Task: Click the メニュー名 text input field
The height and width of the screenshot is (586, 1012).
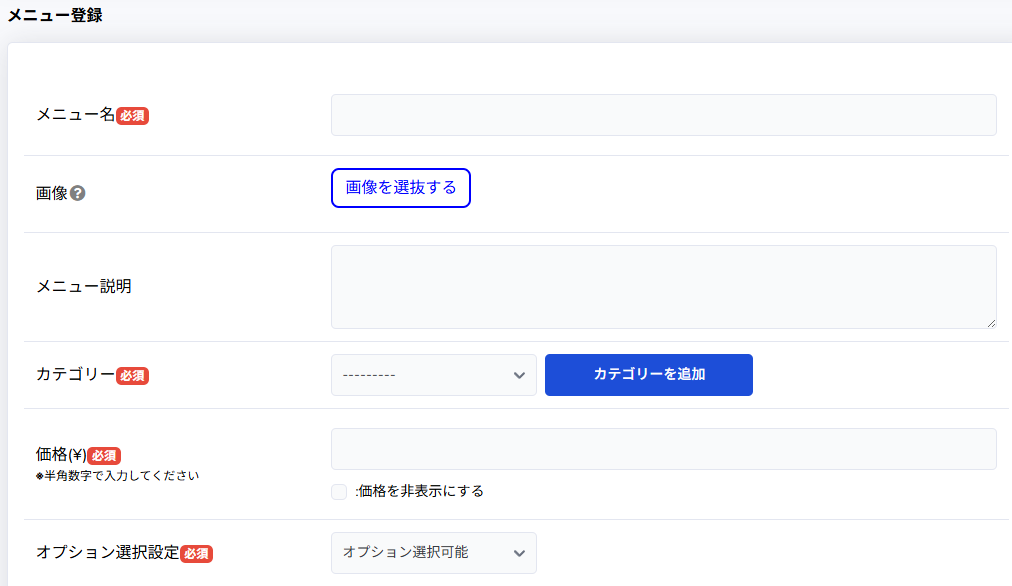Action: tap(663, 115)
